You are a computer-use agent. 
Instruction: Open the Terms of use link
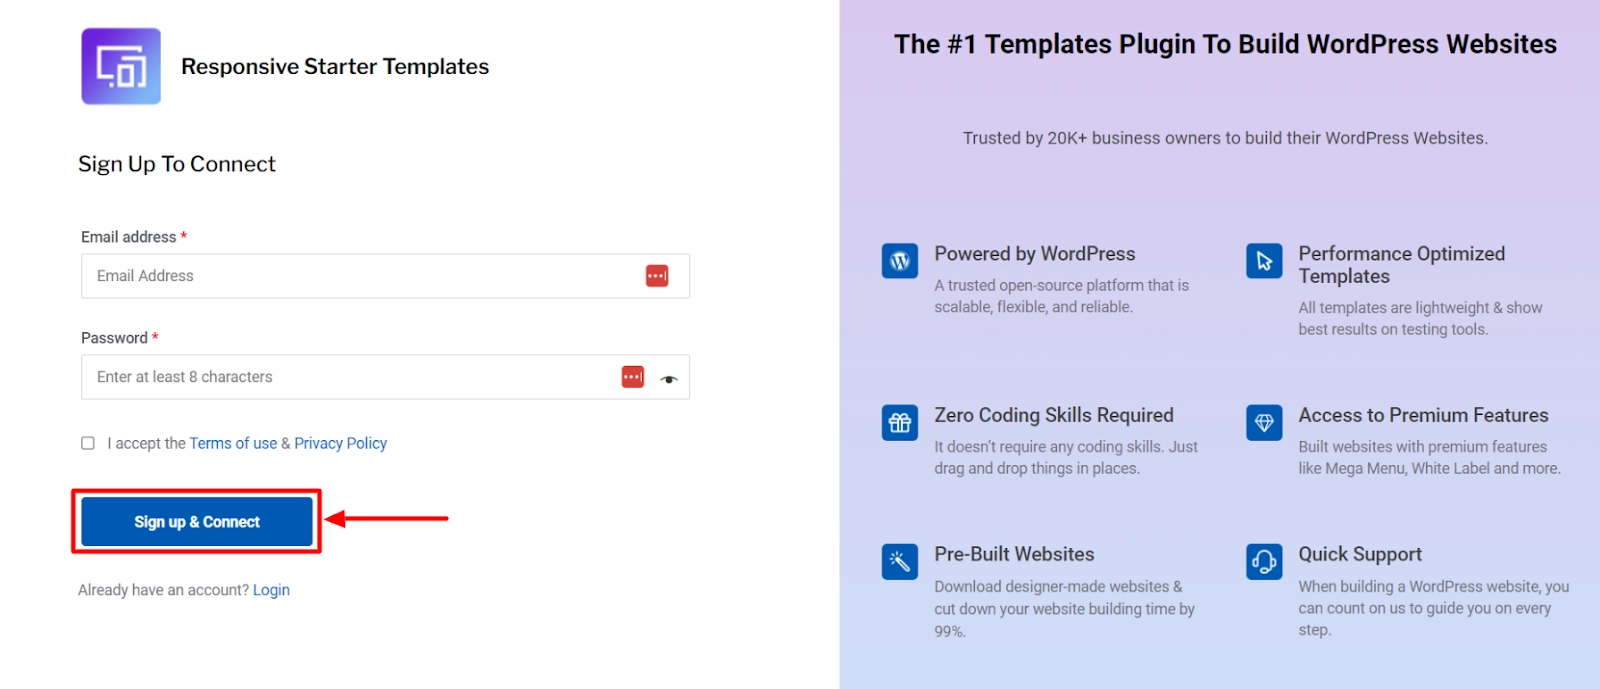click(233, 443)
